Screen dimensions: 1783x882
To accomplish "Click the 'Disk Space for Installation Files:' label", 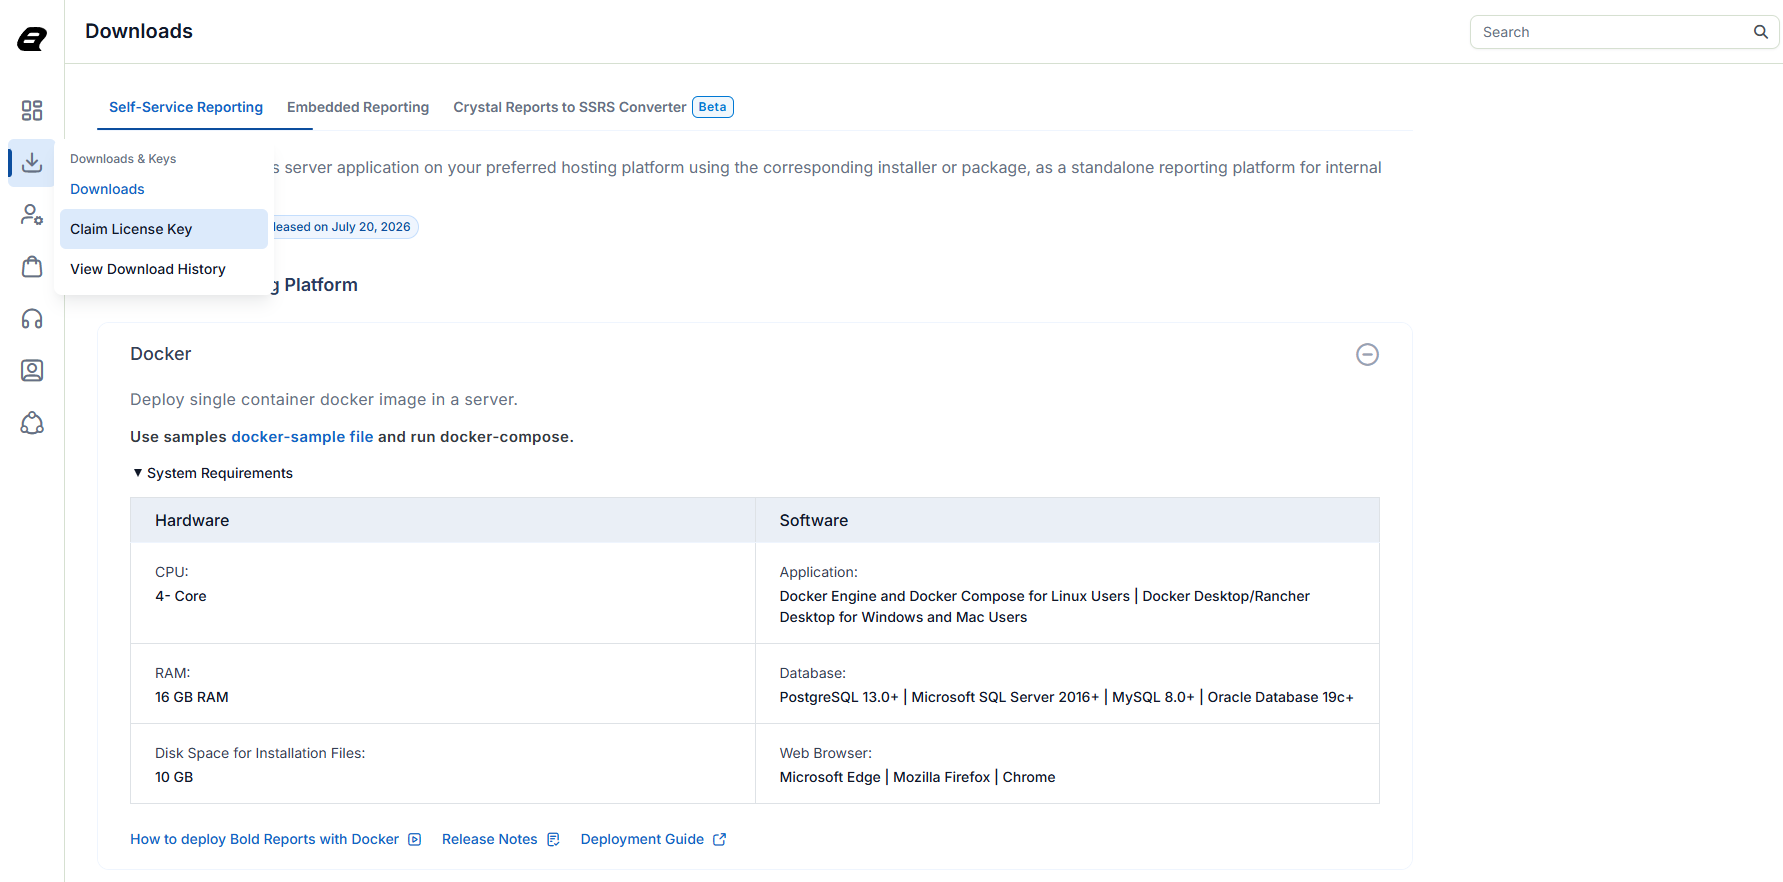I will point(260,753).
